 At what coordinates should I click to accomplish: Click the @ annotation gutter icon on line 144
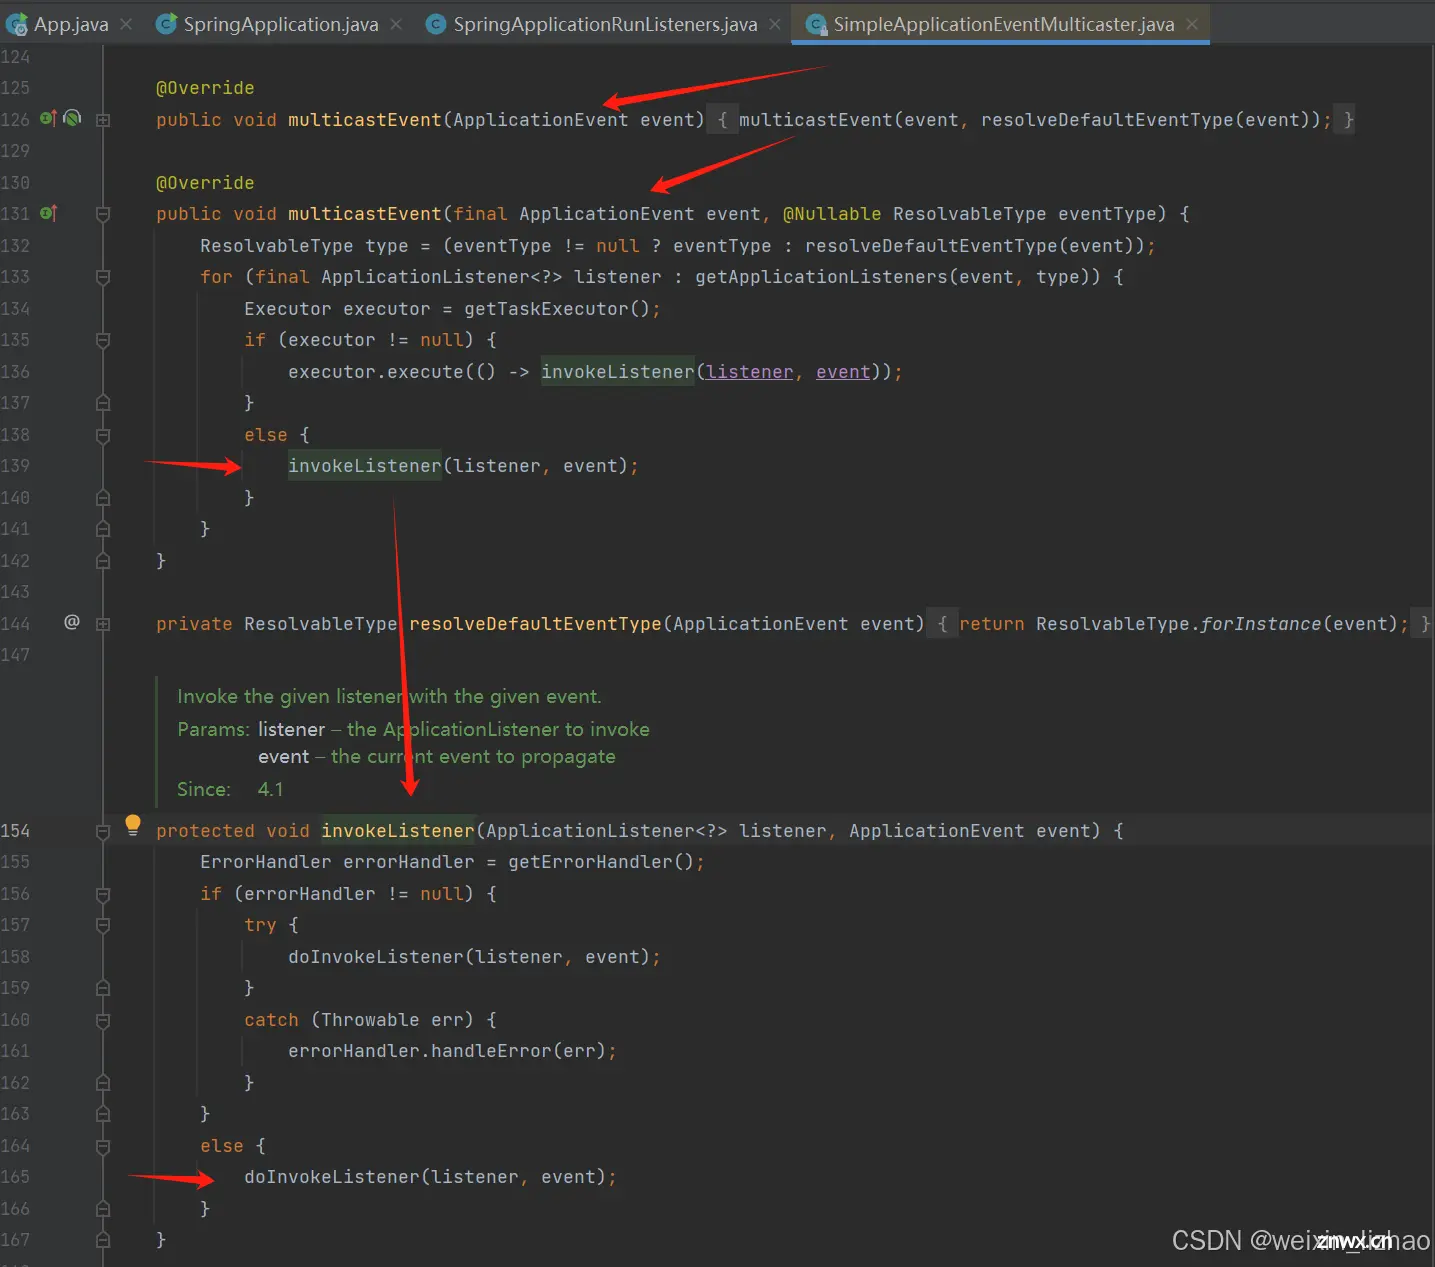(x=71, y=622)
